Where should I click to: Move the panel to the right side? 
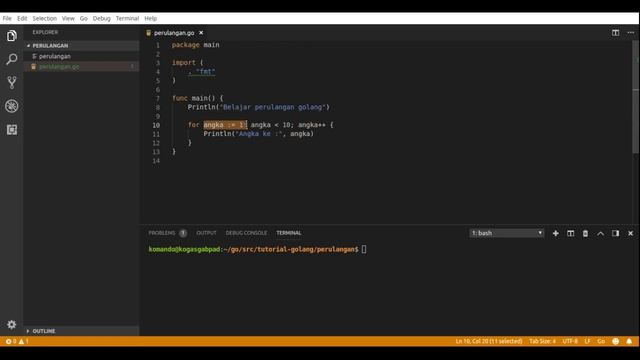(616, 233)
